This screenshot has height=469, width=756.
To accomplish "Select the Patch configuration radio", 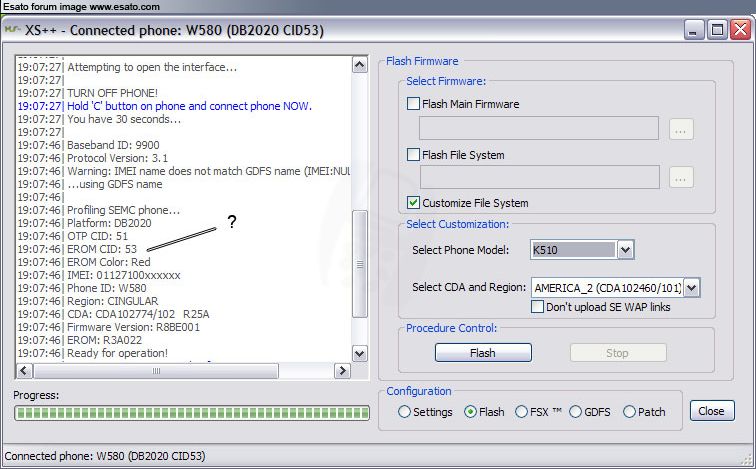I will pyautogui.click(x=629, y=412).
